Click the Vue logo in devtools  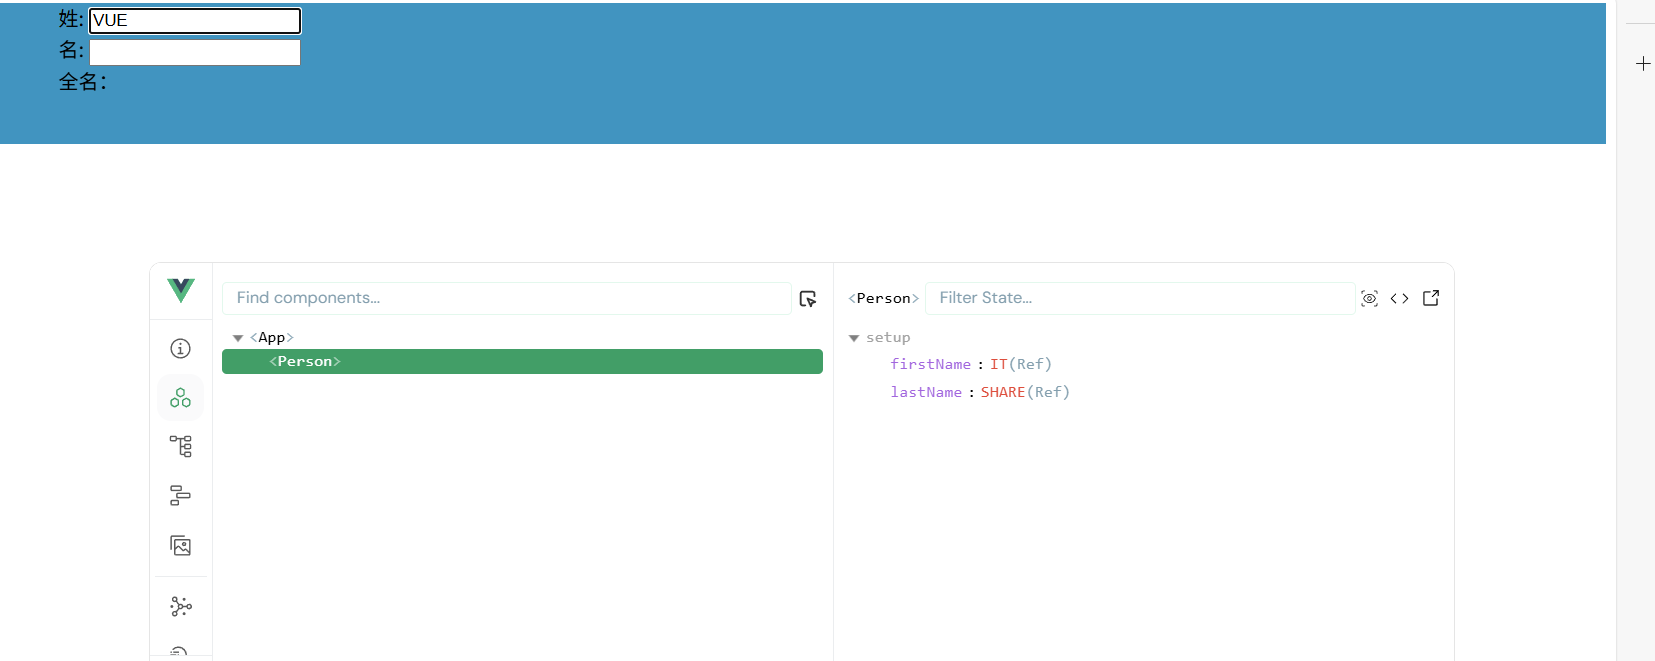click(x=181, y=291)
